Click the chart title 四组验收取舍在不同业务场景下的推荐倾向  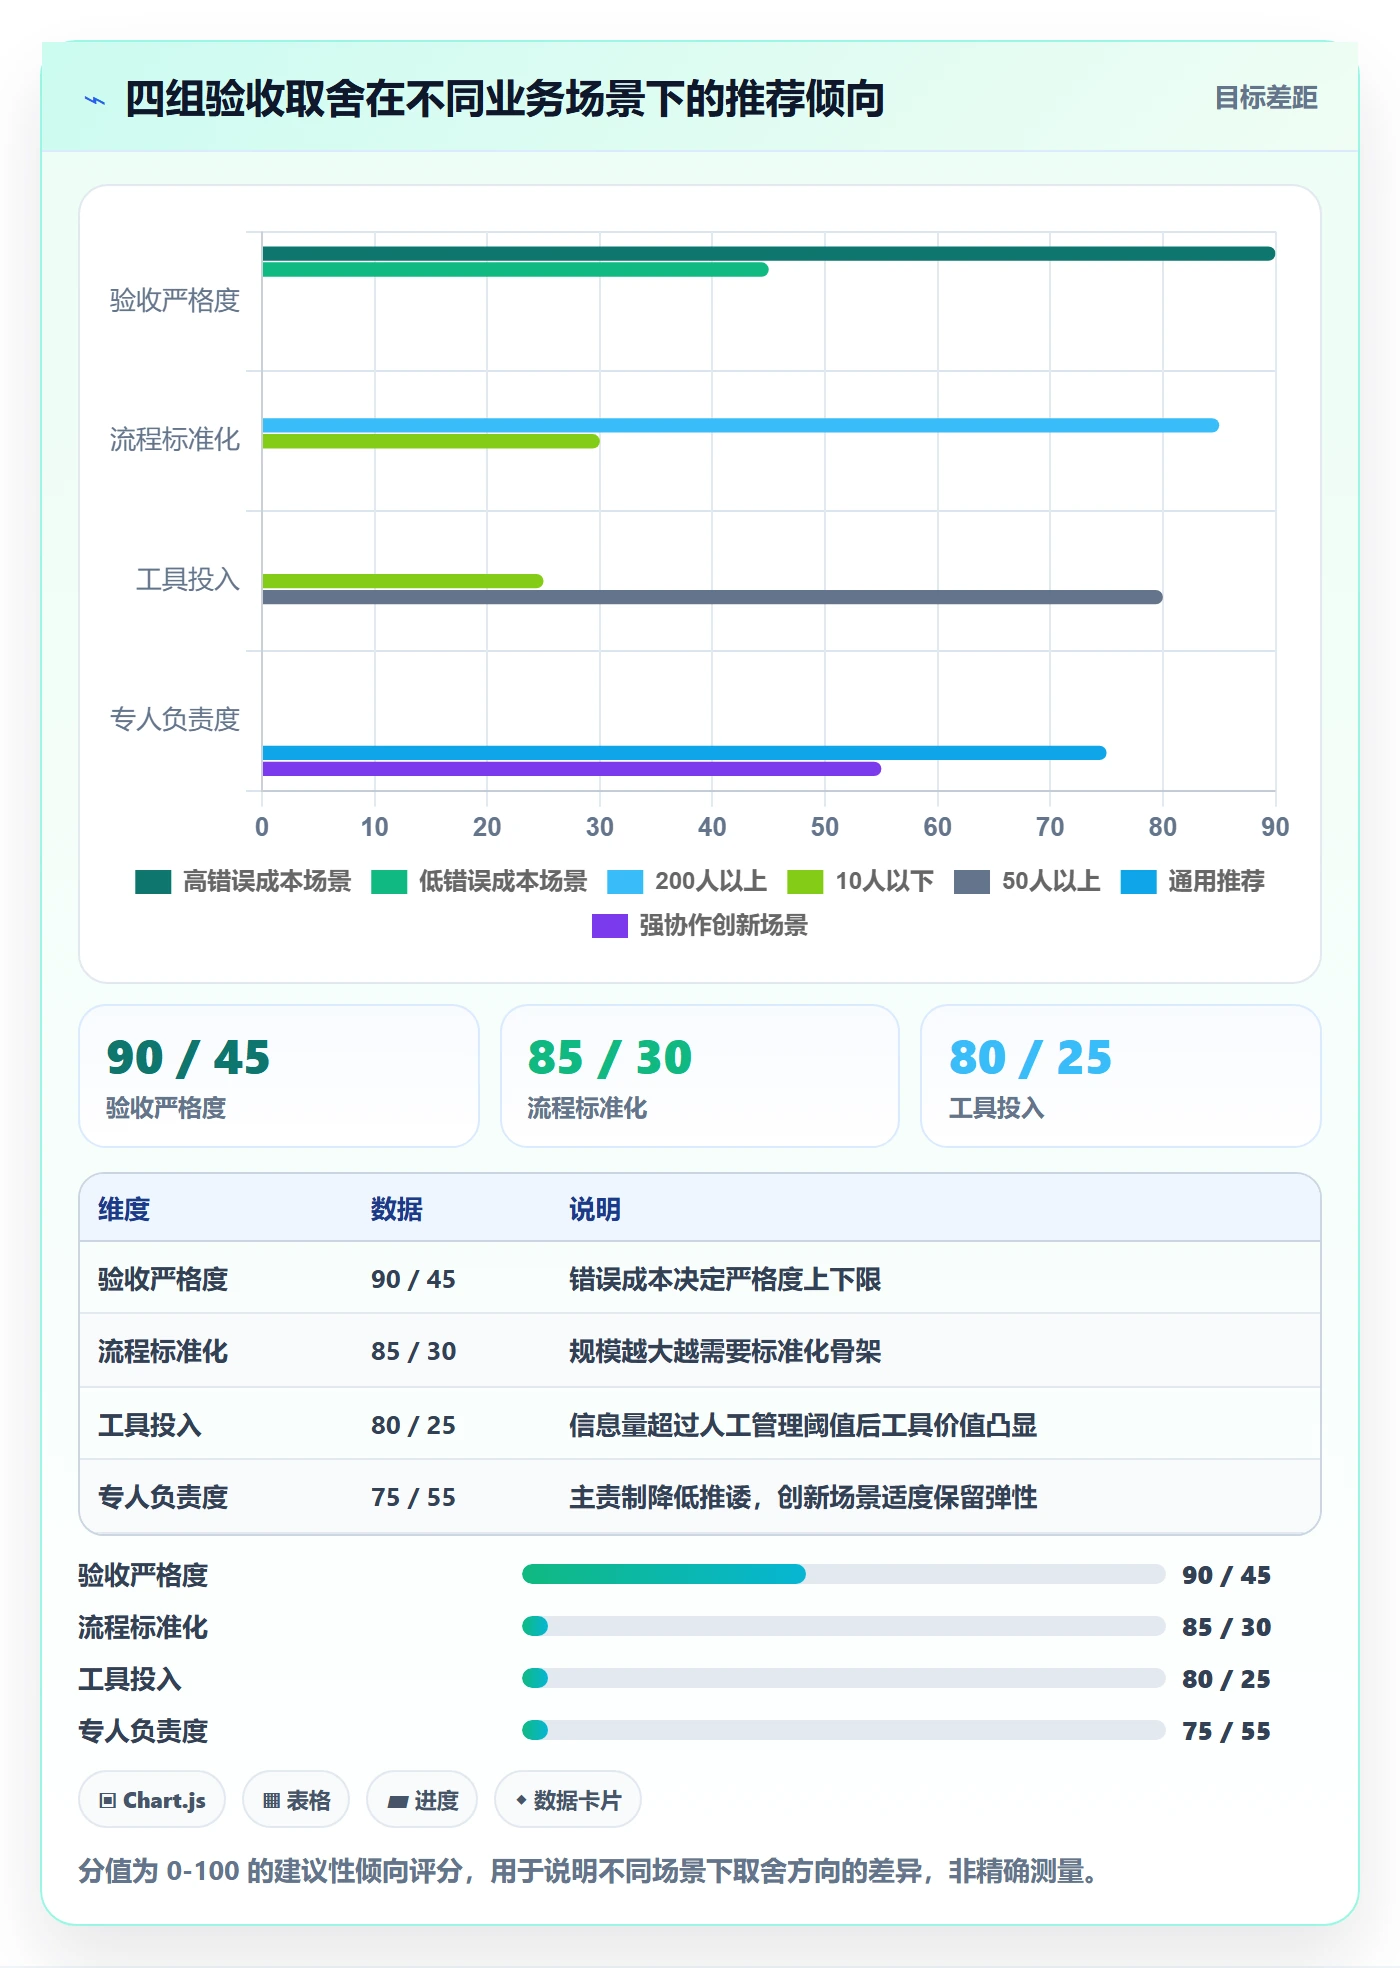tap(504, 99)
